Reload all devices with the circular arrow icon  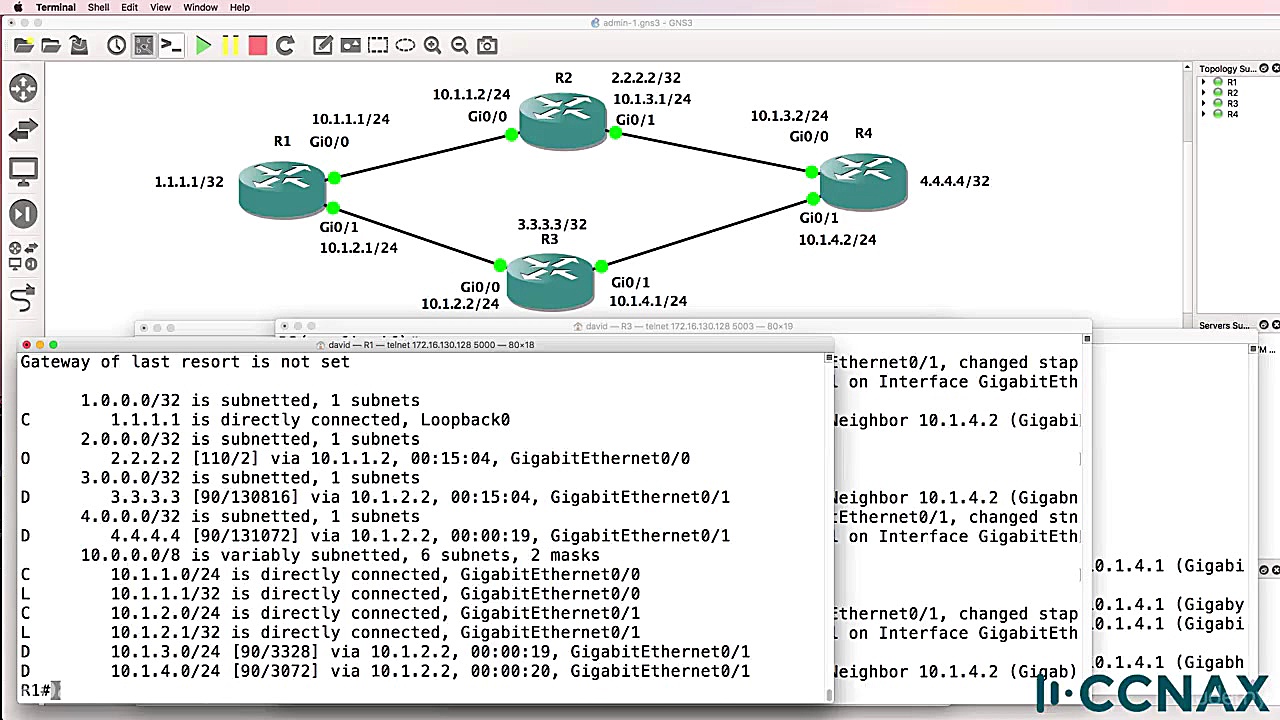pyautogui.click(x=284, y=45)
